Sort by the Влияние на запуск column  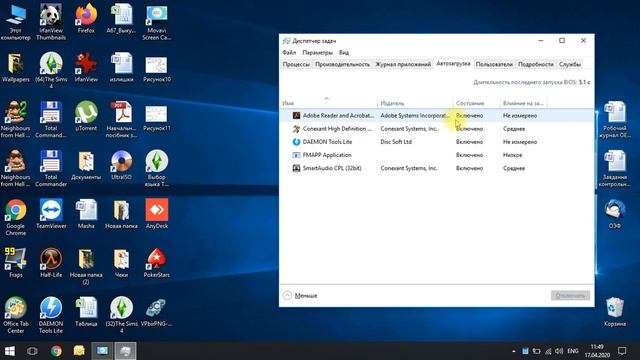(524, 103)
